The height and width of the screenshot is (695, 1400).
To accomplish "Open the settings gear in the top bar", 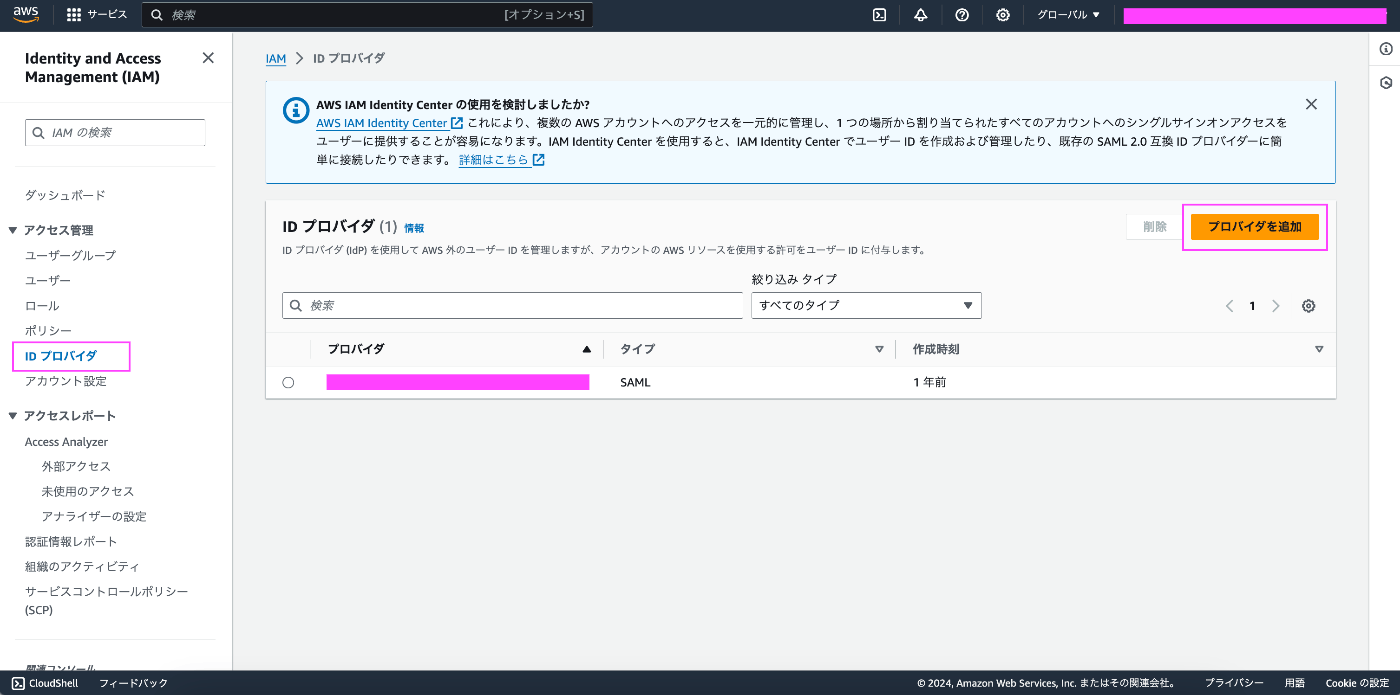I will 1003,15.
